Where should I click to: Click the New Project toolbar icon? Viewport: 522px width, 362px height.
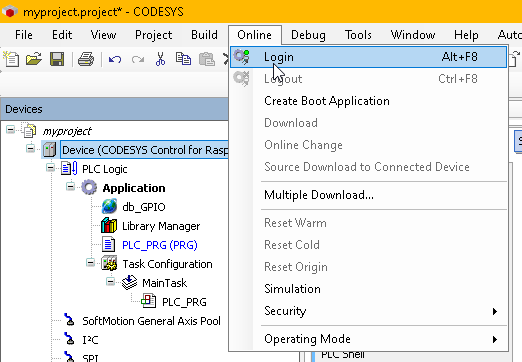point(11,59)
